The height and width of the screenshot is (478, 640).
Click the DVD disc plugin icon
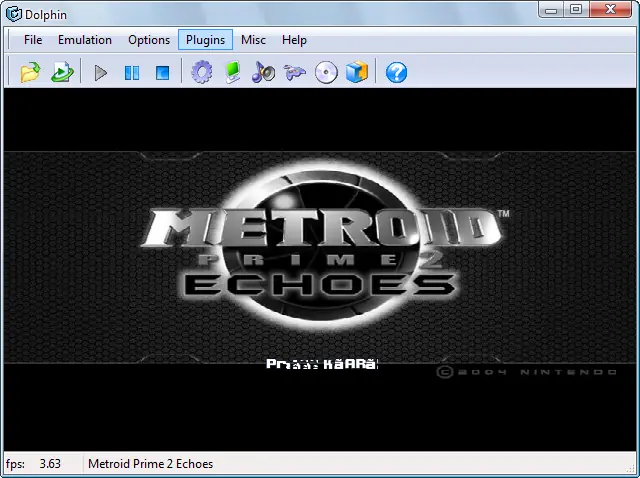point(326,73)
